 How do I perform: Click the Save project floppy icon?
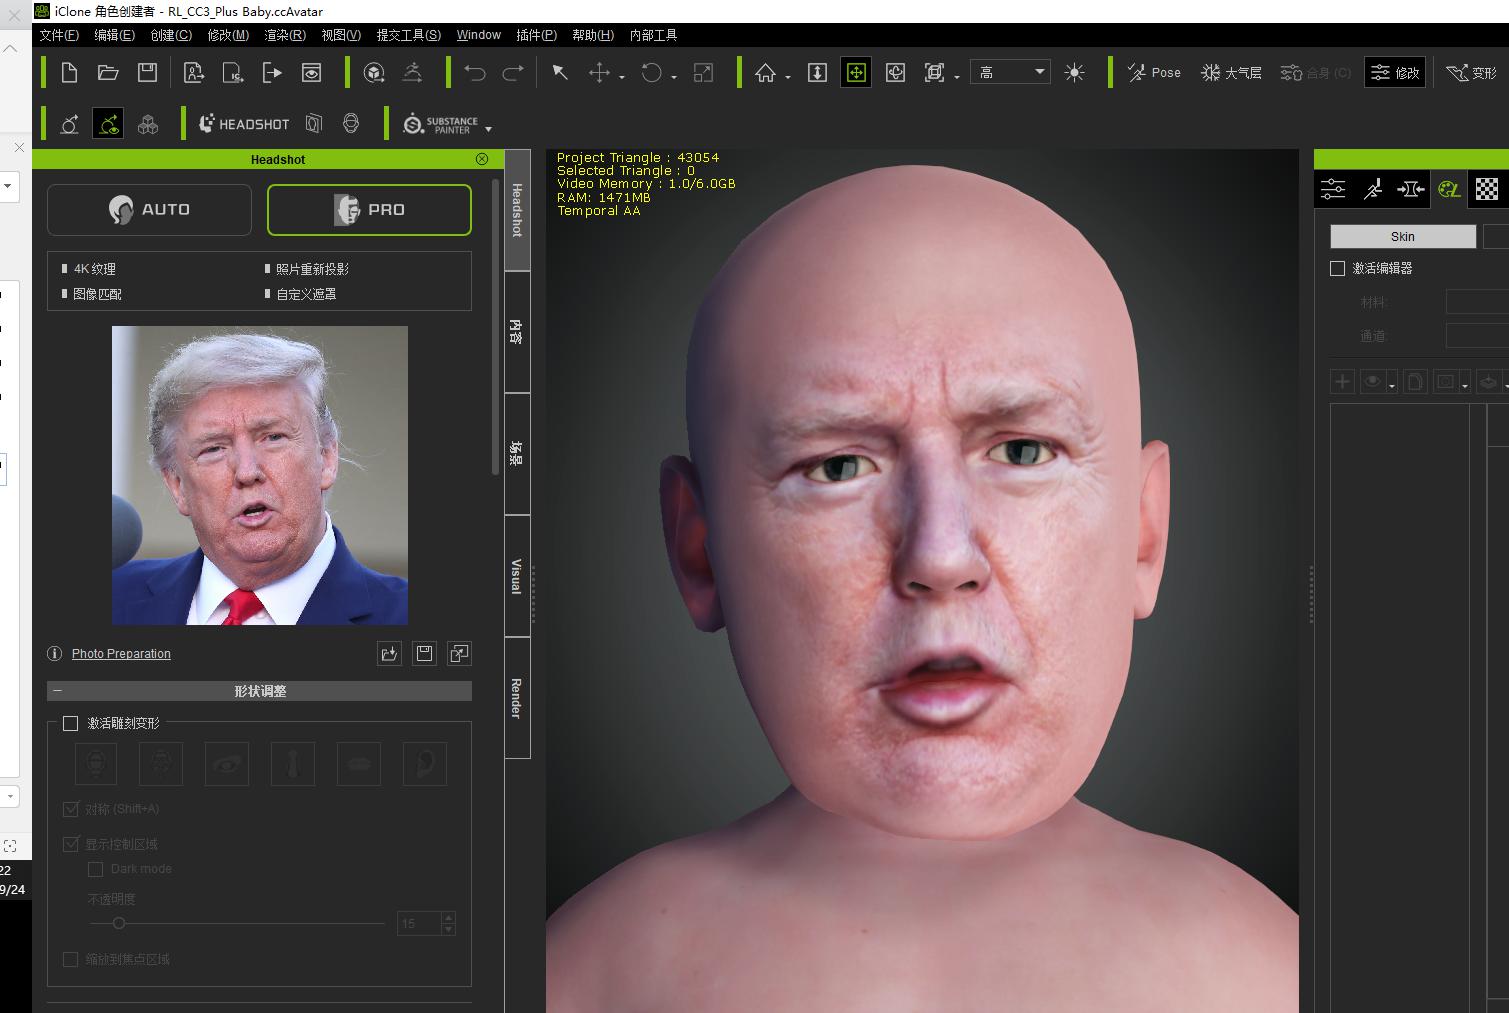click(x=147, y=72)
